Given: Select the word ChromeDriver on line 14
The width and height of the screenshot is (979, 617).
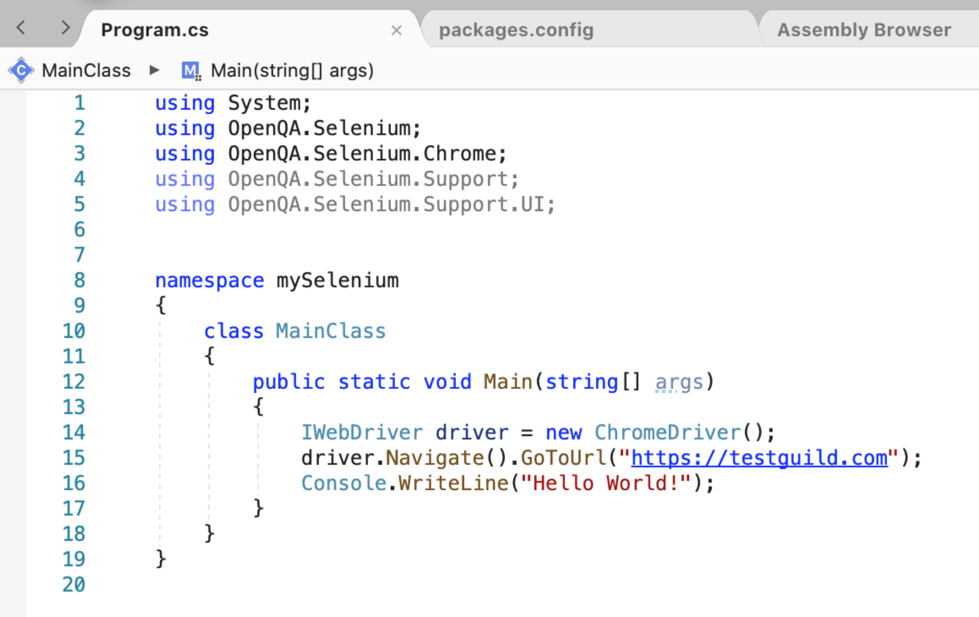Looking at the screenshot, I should (667, 432).
